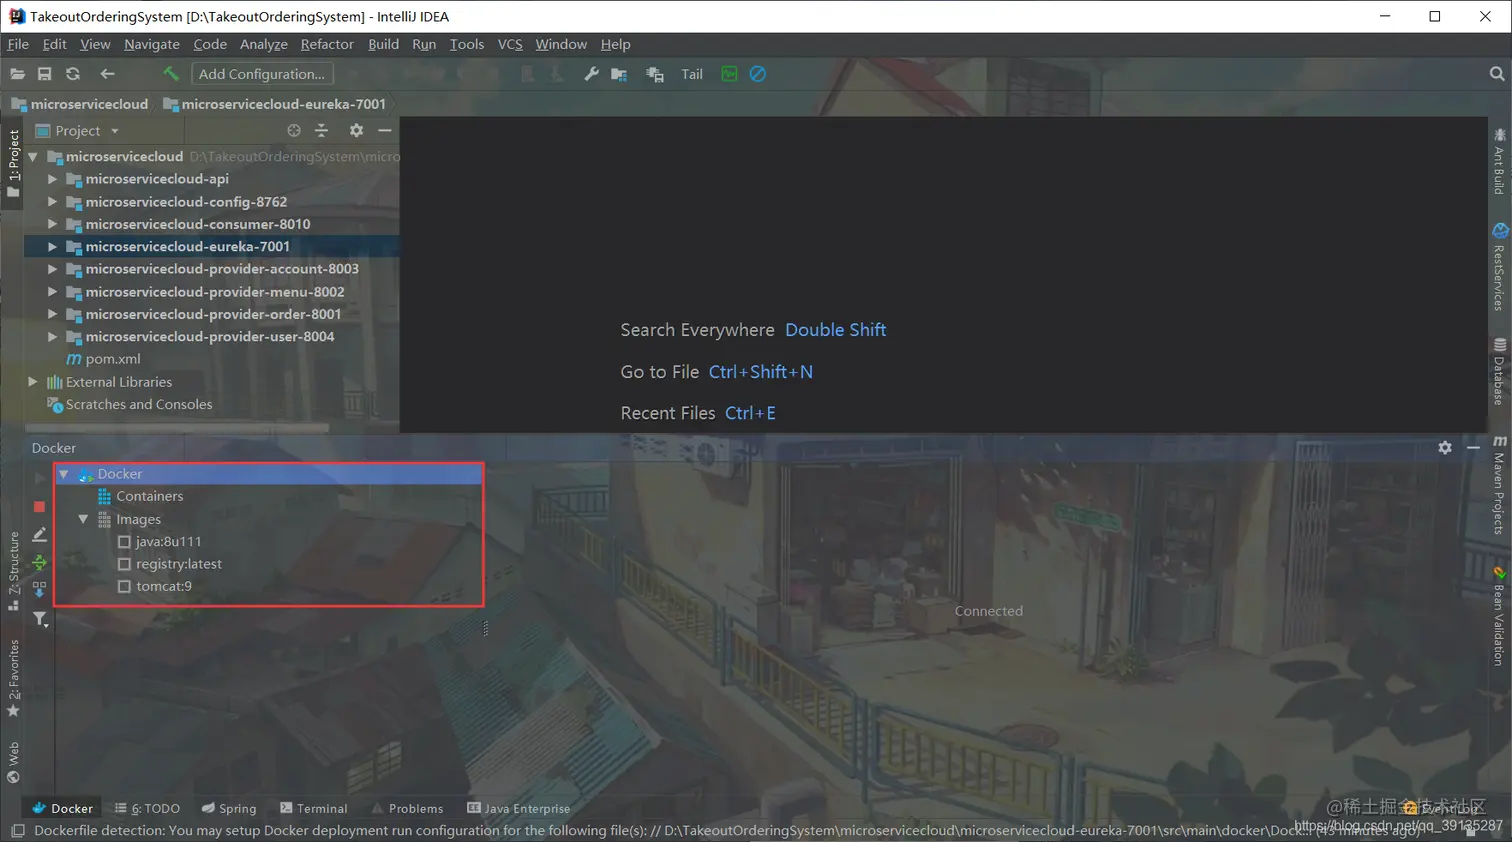Open Docker panel gear settings
1512x842 pixels.
[1445, 448]
